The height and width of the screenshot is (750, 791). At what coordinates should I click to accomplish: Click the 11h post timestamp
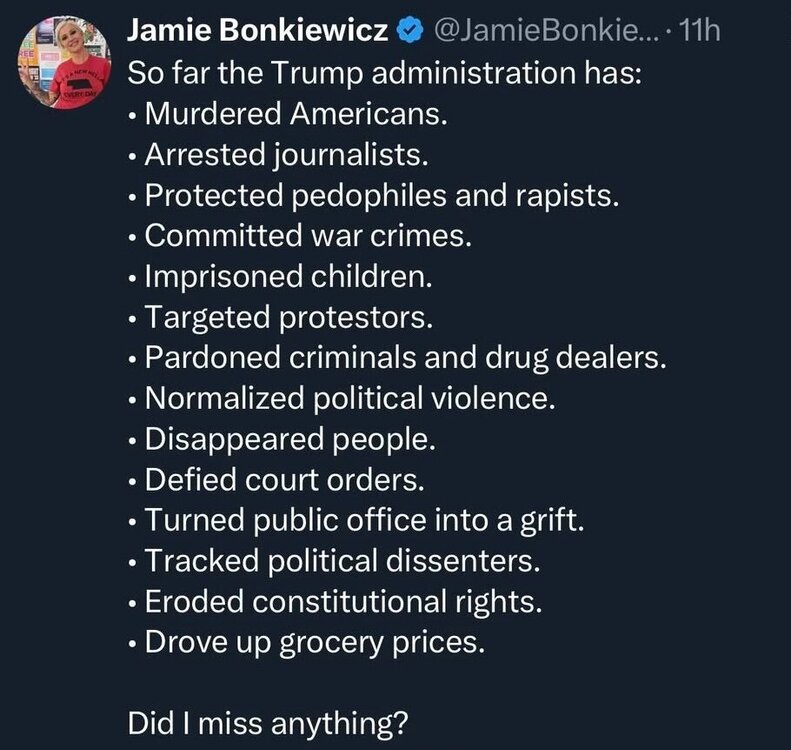[698, 33]
